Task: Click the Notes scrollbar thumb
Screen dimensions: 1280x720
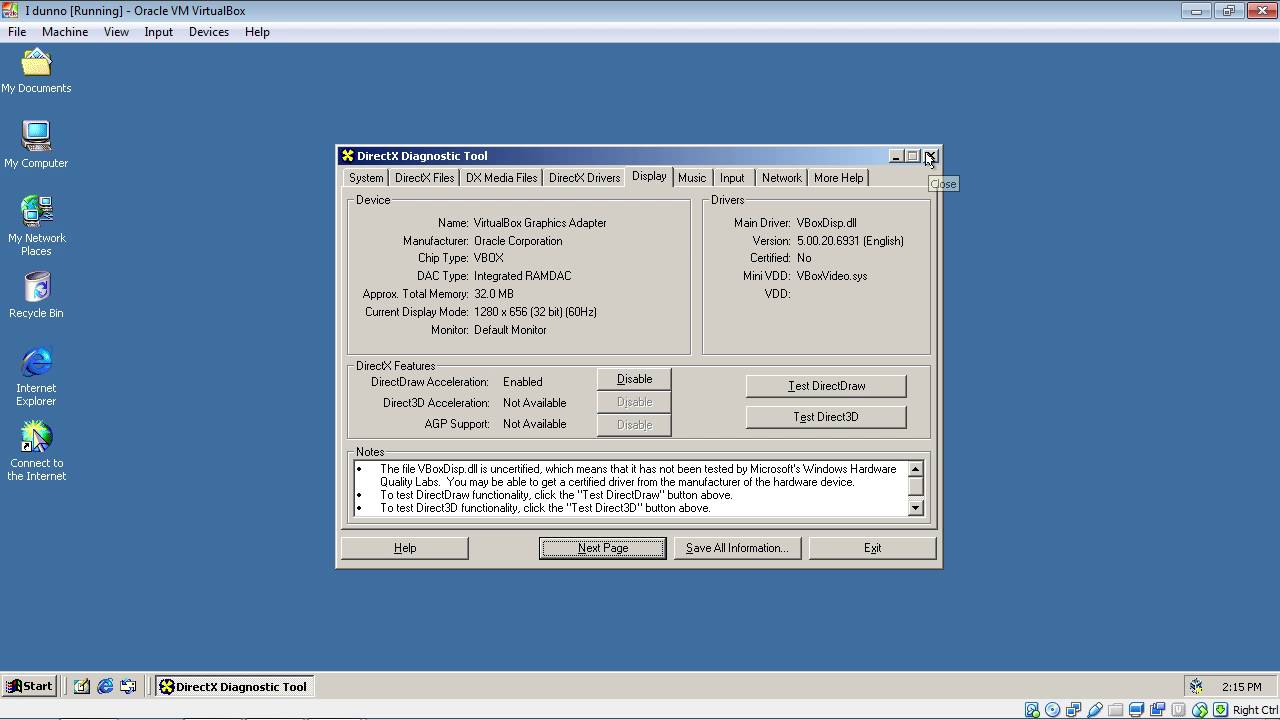Action: pos(915,486)
